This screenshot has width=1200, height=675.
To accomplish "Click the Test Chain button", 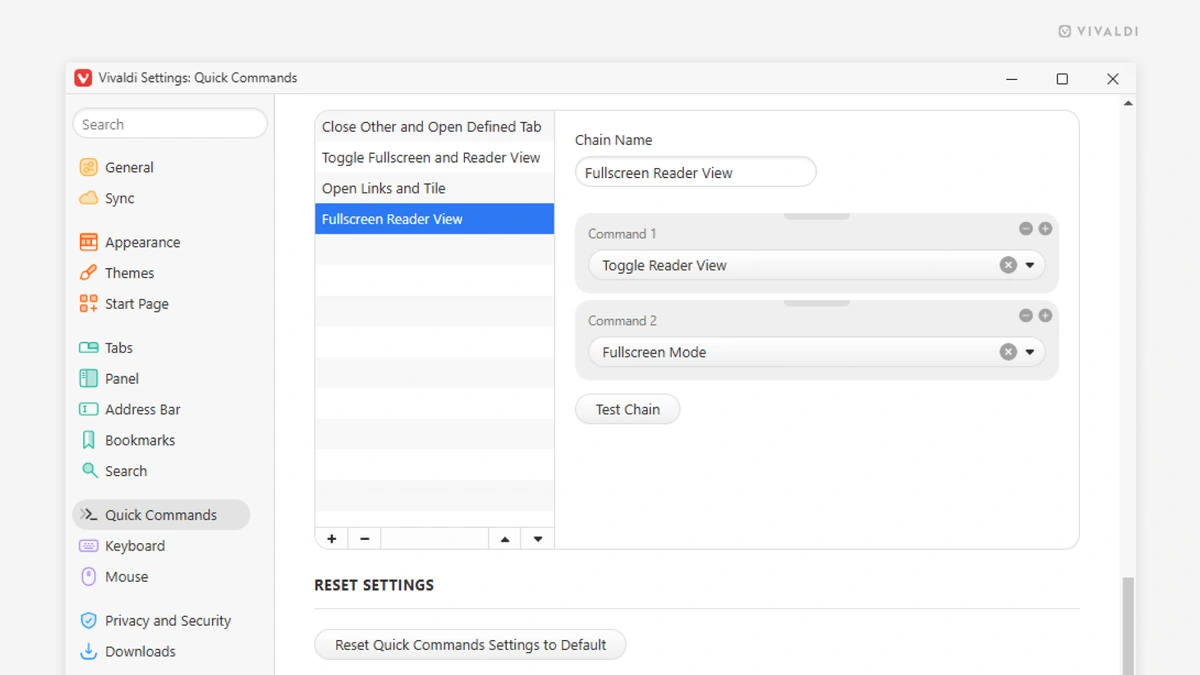I will pyautogui.click(x=627, y=408).
